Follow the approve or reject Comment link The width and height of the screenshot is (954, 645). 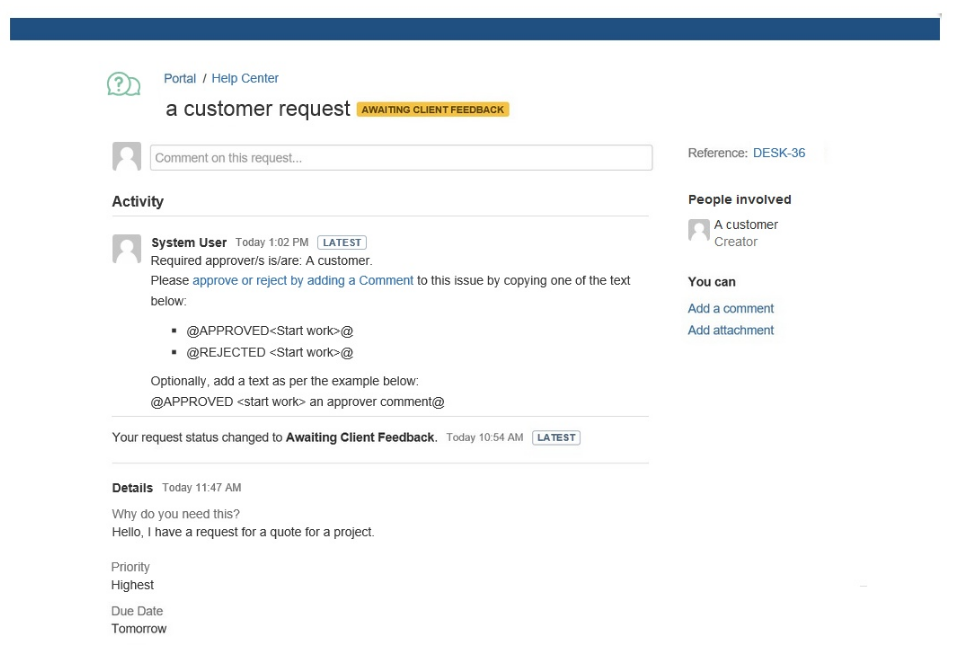click(x=303, y=281)
